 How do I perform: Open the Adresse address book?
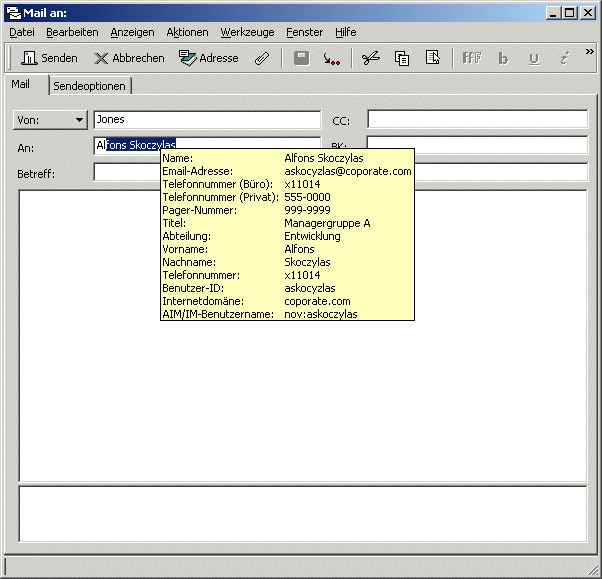(x=208, y=58)
